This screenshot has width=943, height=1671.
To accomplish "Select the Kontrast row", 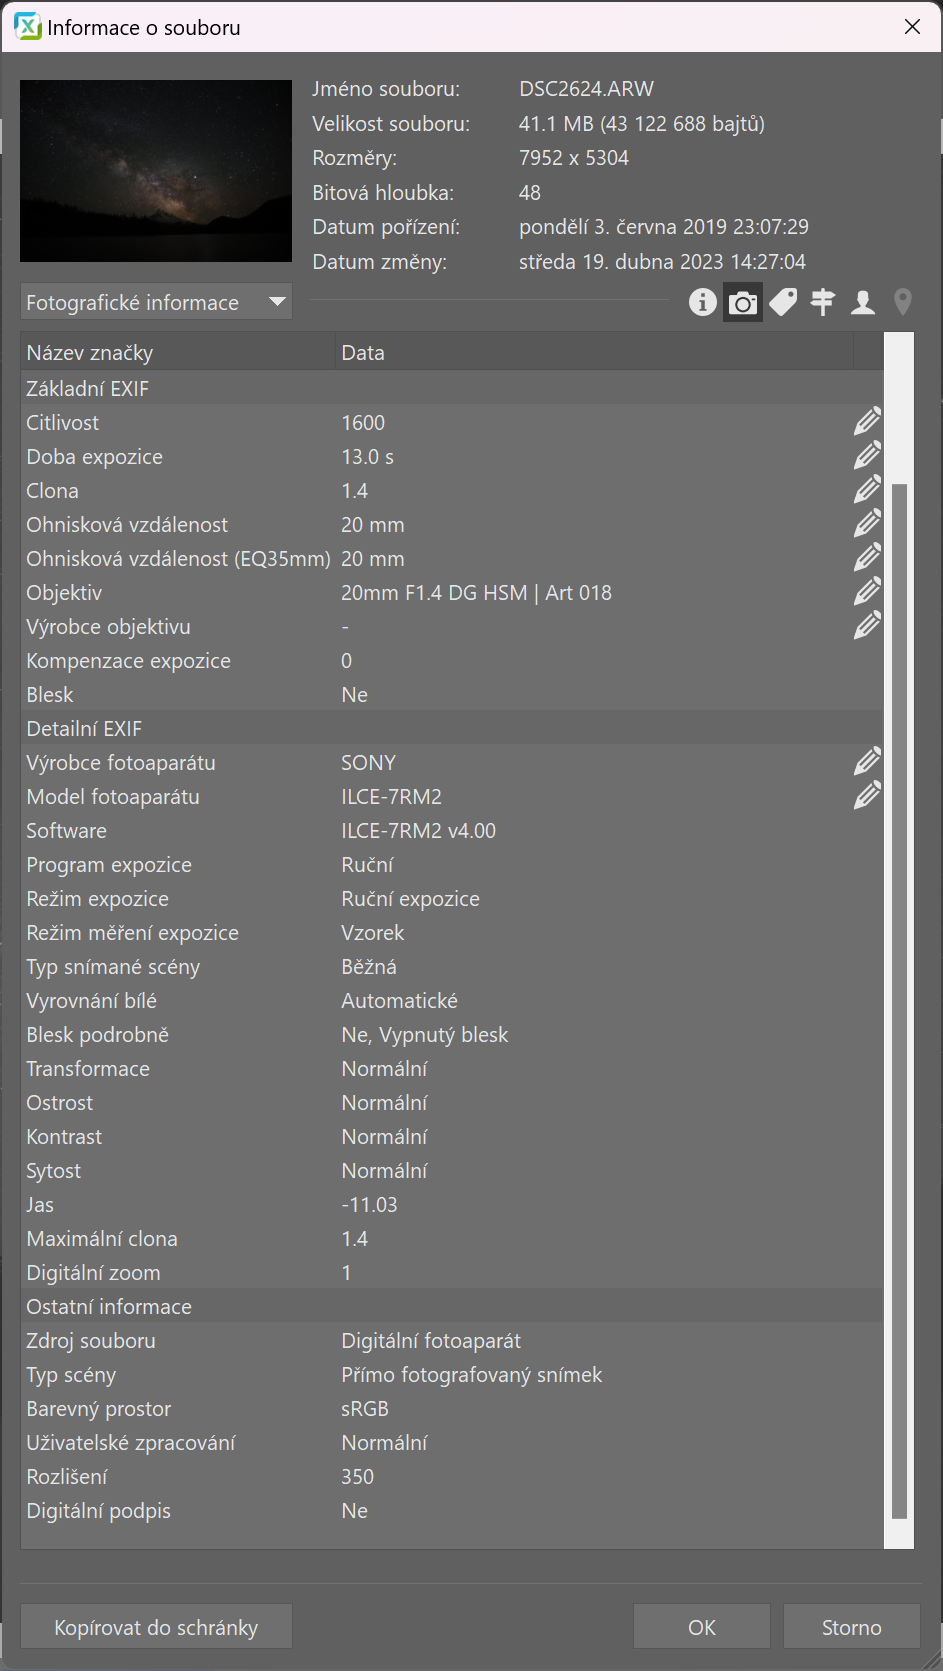I will pyautogui.click(x=452, y=1136).
